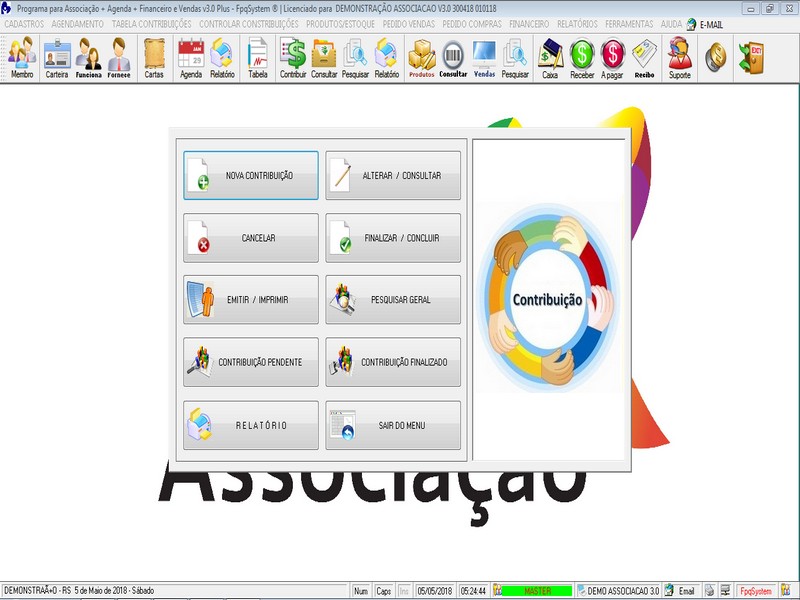Click the gold coin toolbar icon
This screenshot has width=800, height=600.
716,57
